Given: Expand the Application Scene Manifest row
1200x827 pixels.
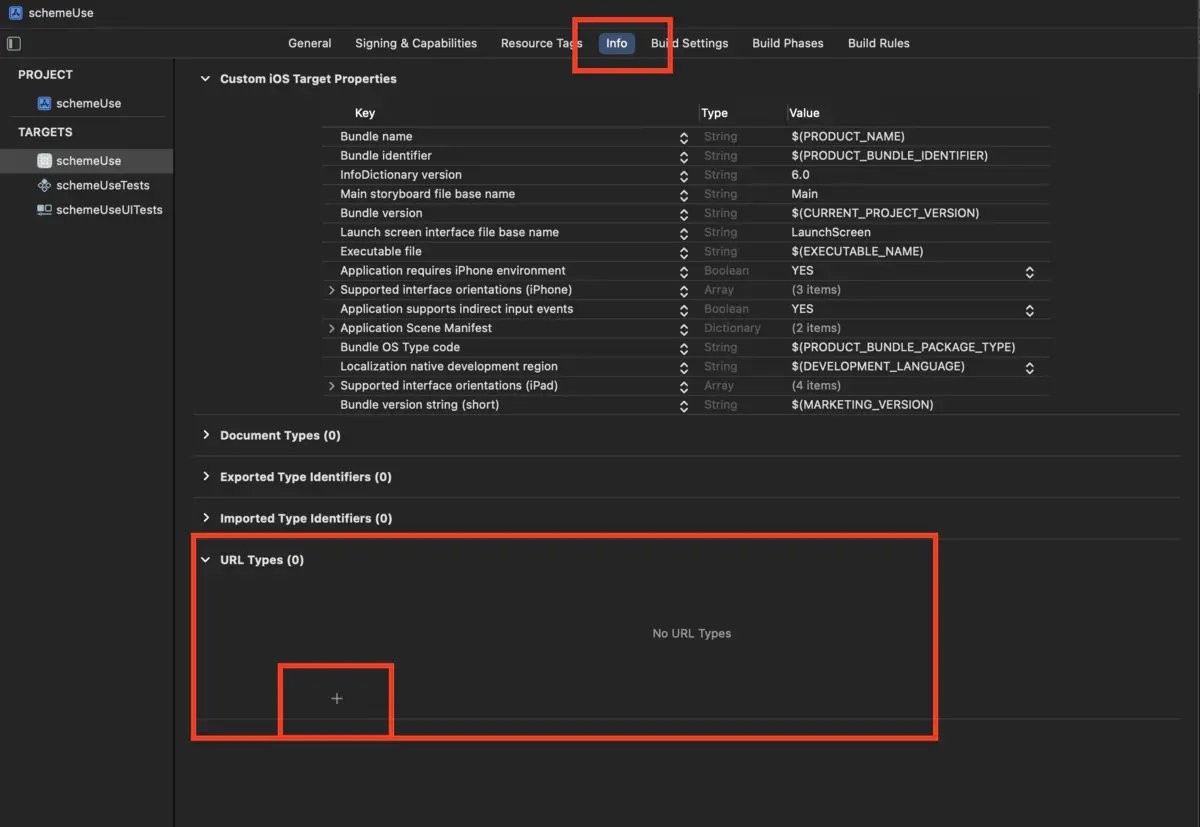Looking at the screenshot, I should click(332, 329).
